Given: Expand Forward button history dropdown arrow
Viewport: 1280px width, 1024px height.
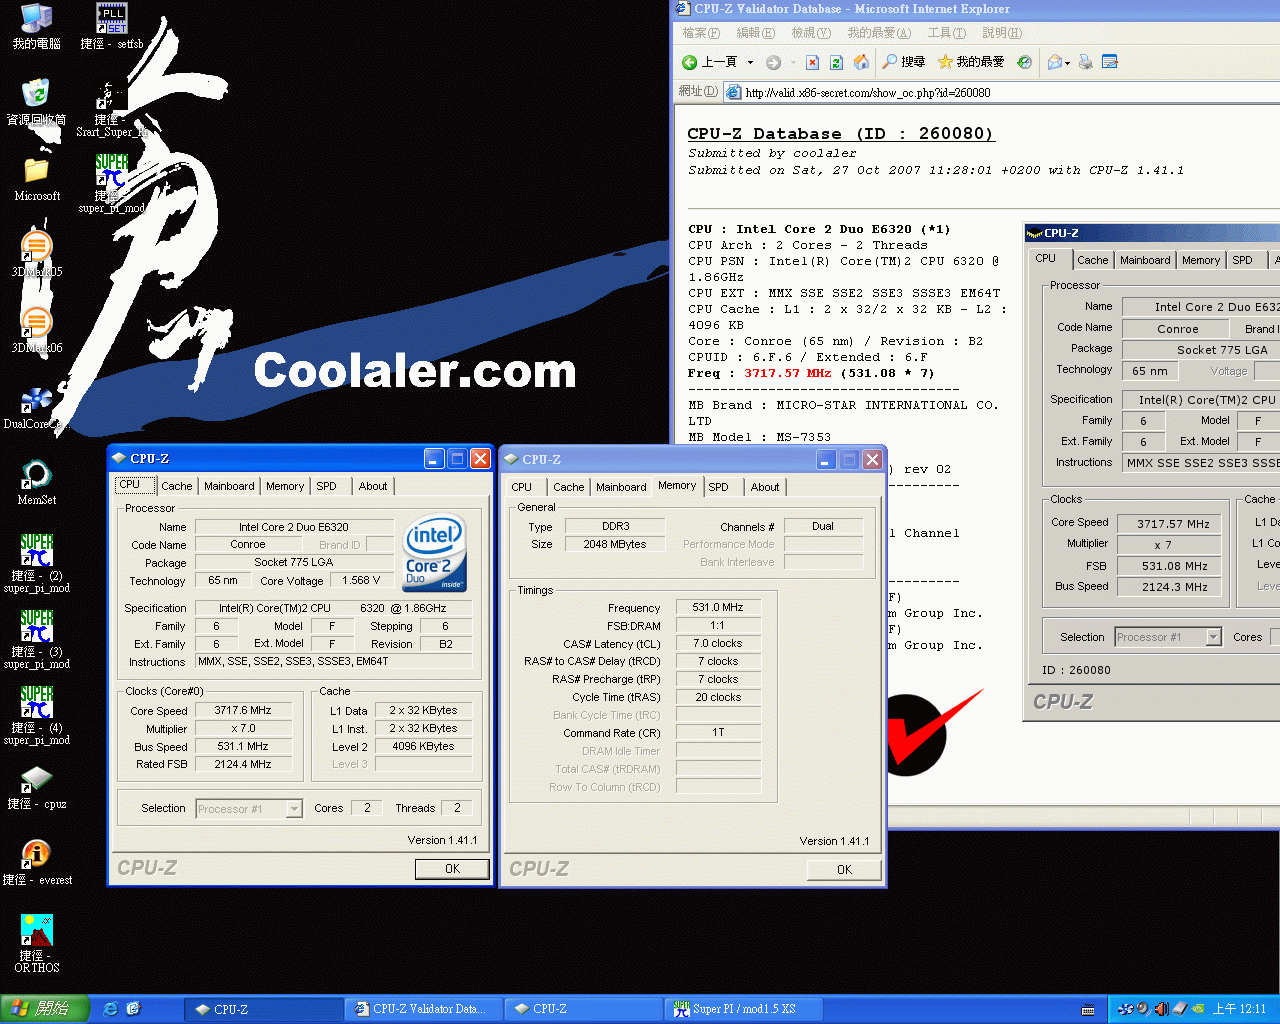Looking at the screenshot, I should click(793, 62).
